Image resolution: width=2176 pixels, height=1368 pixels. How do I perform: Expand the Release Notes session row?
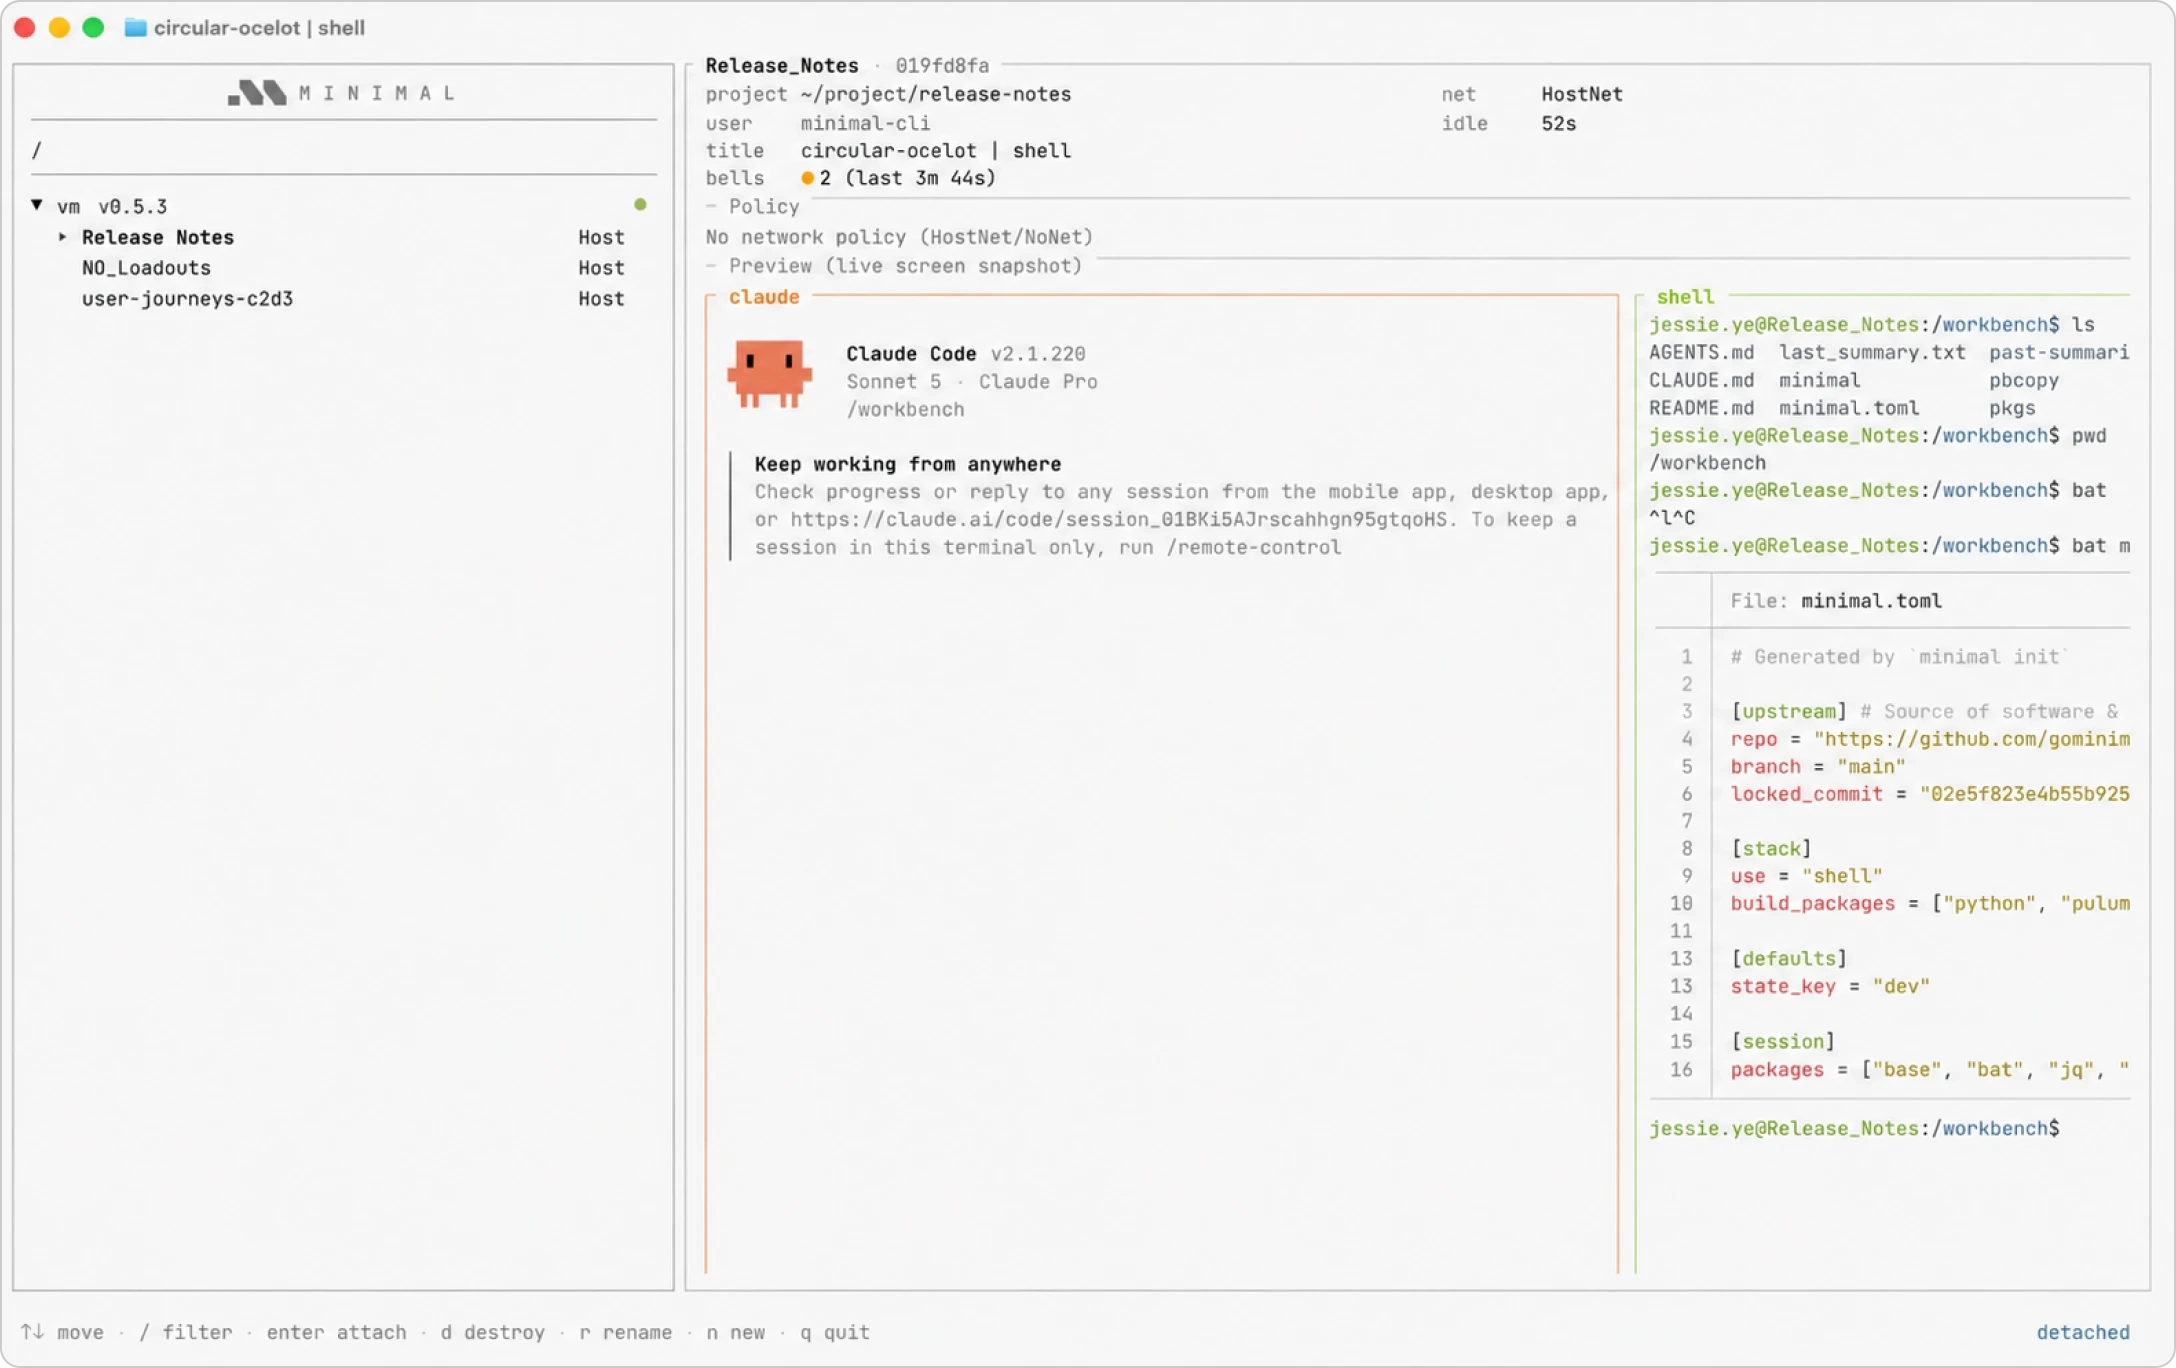coord(62,237)
